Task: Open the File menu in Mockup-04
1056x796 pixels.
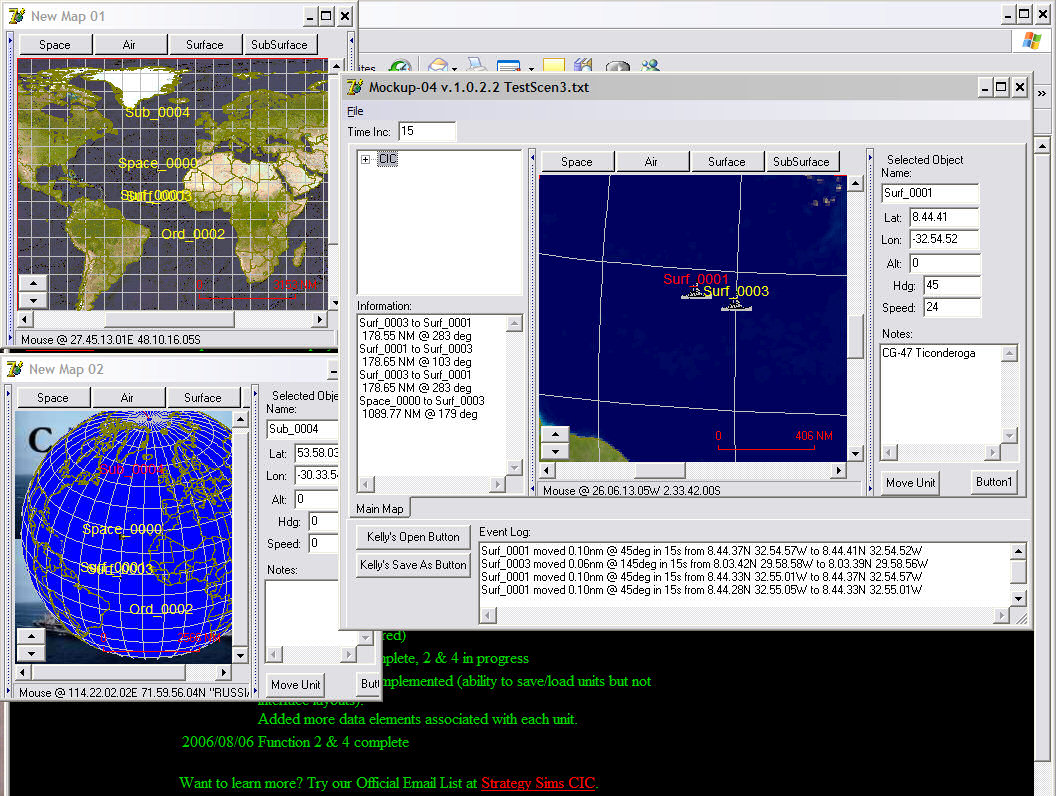Action: pyautogui.click(x=355, y=112)
